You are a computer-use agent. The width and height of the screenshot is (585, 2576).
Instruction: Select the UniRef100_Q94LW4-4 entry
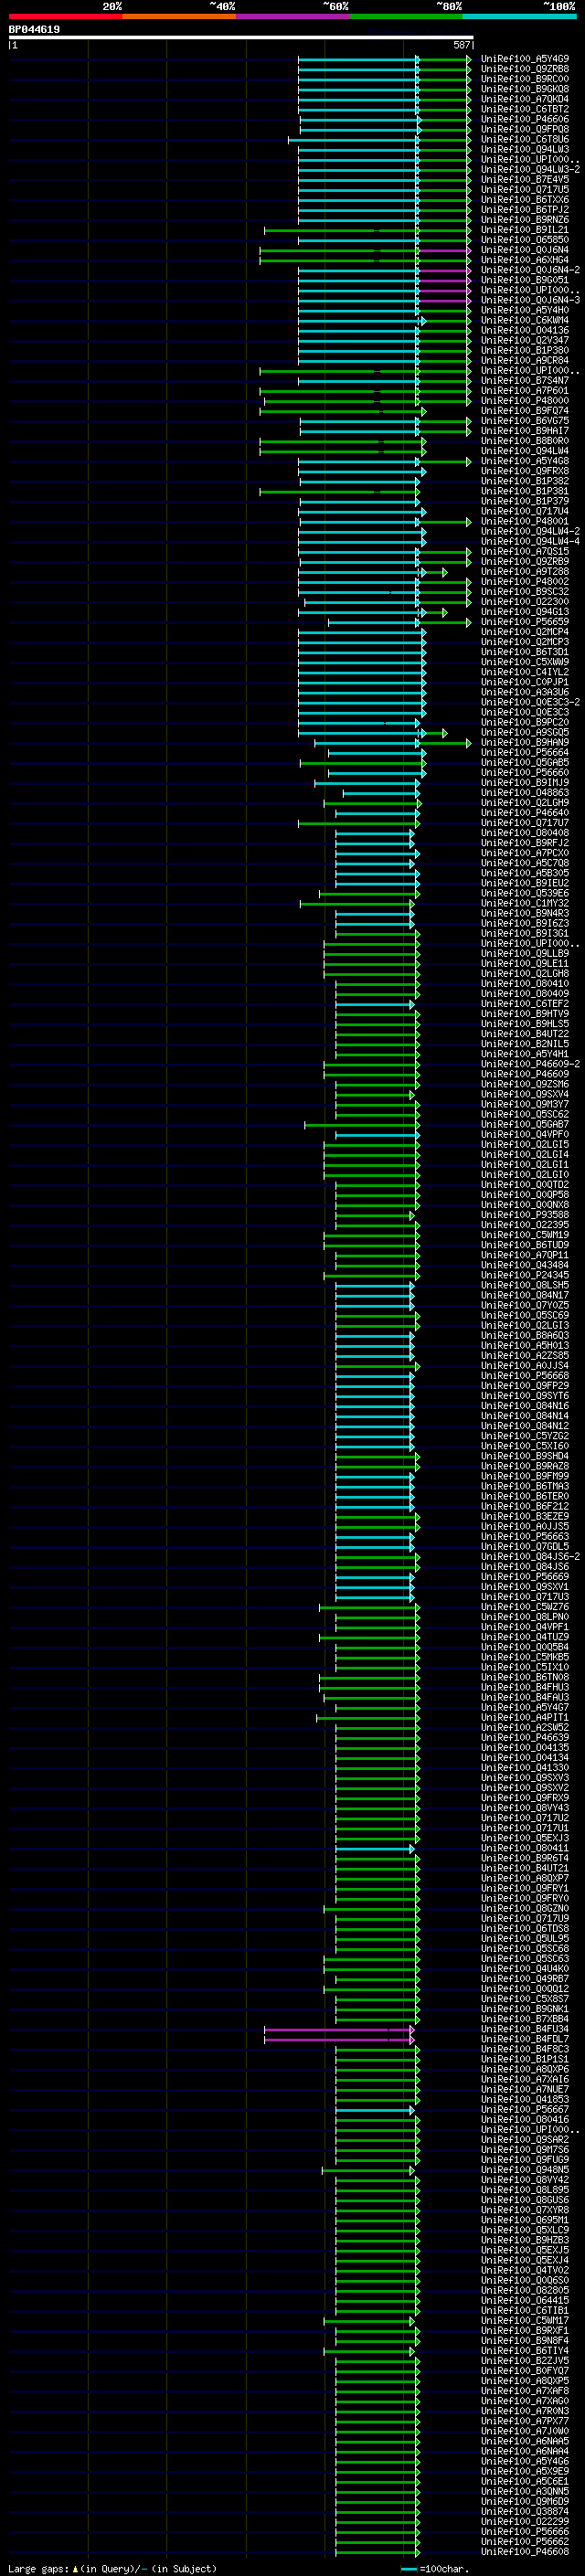[x=530, y=541]
